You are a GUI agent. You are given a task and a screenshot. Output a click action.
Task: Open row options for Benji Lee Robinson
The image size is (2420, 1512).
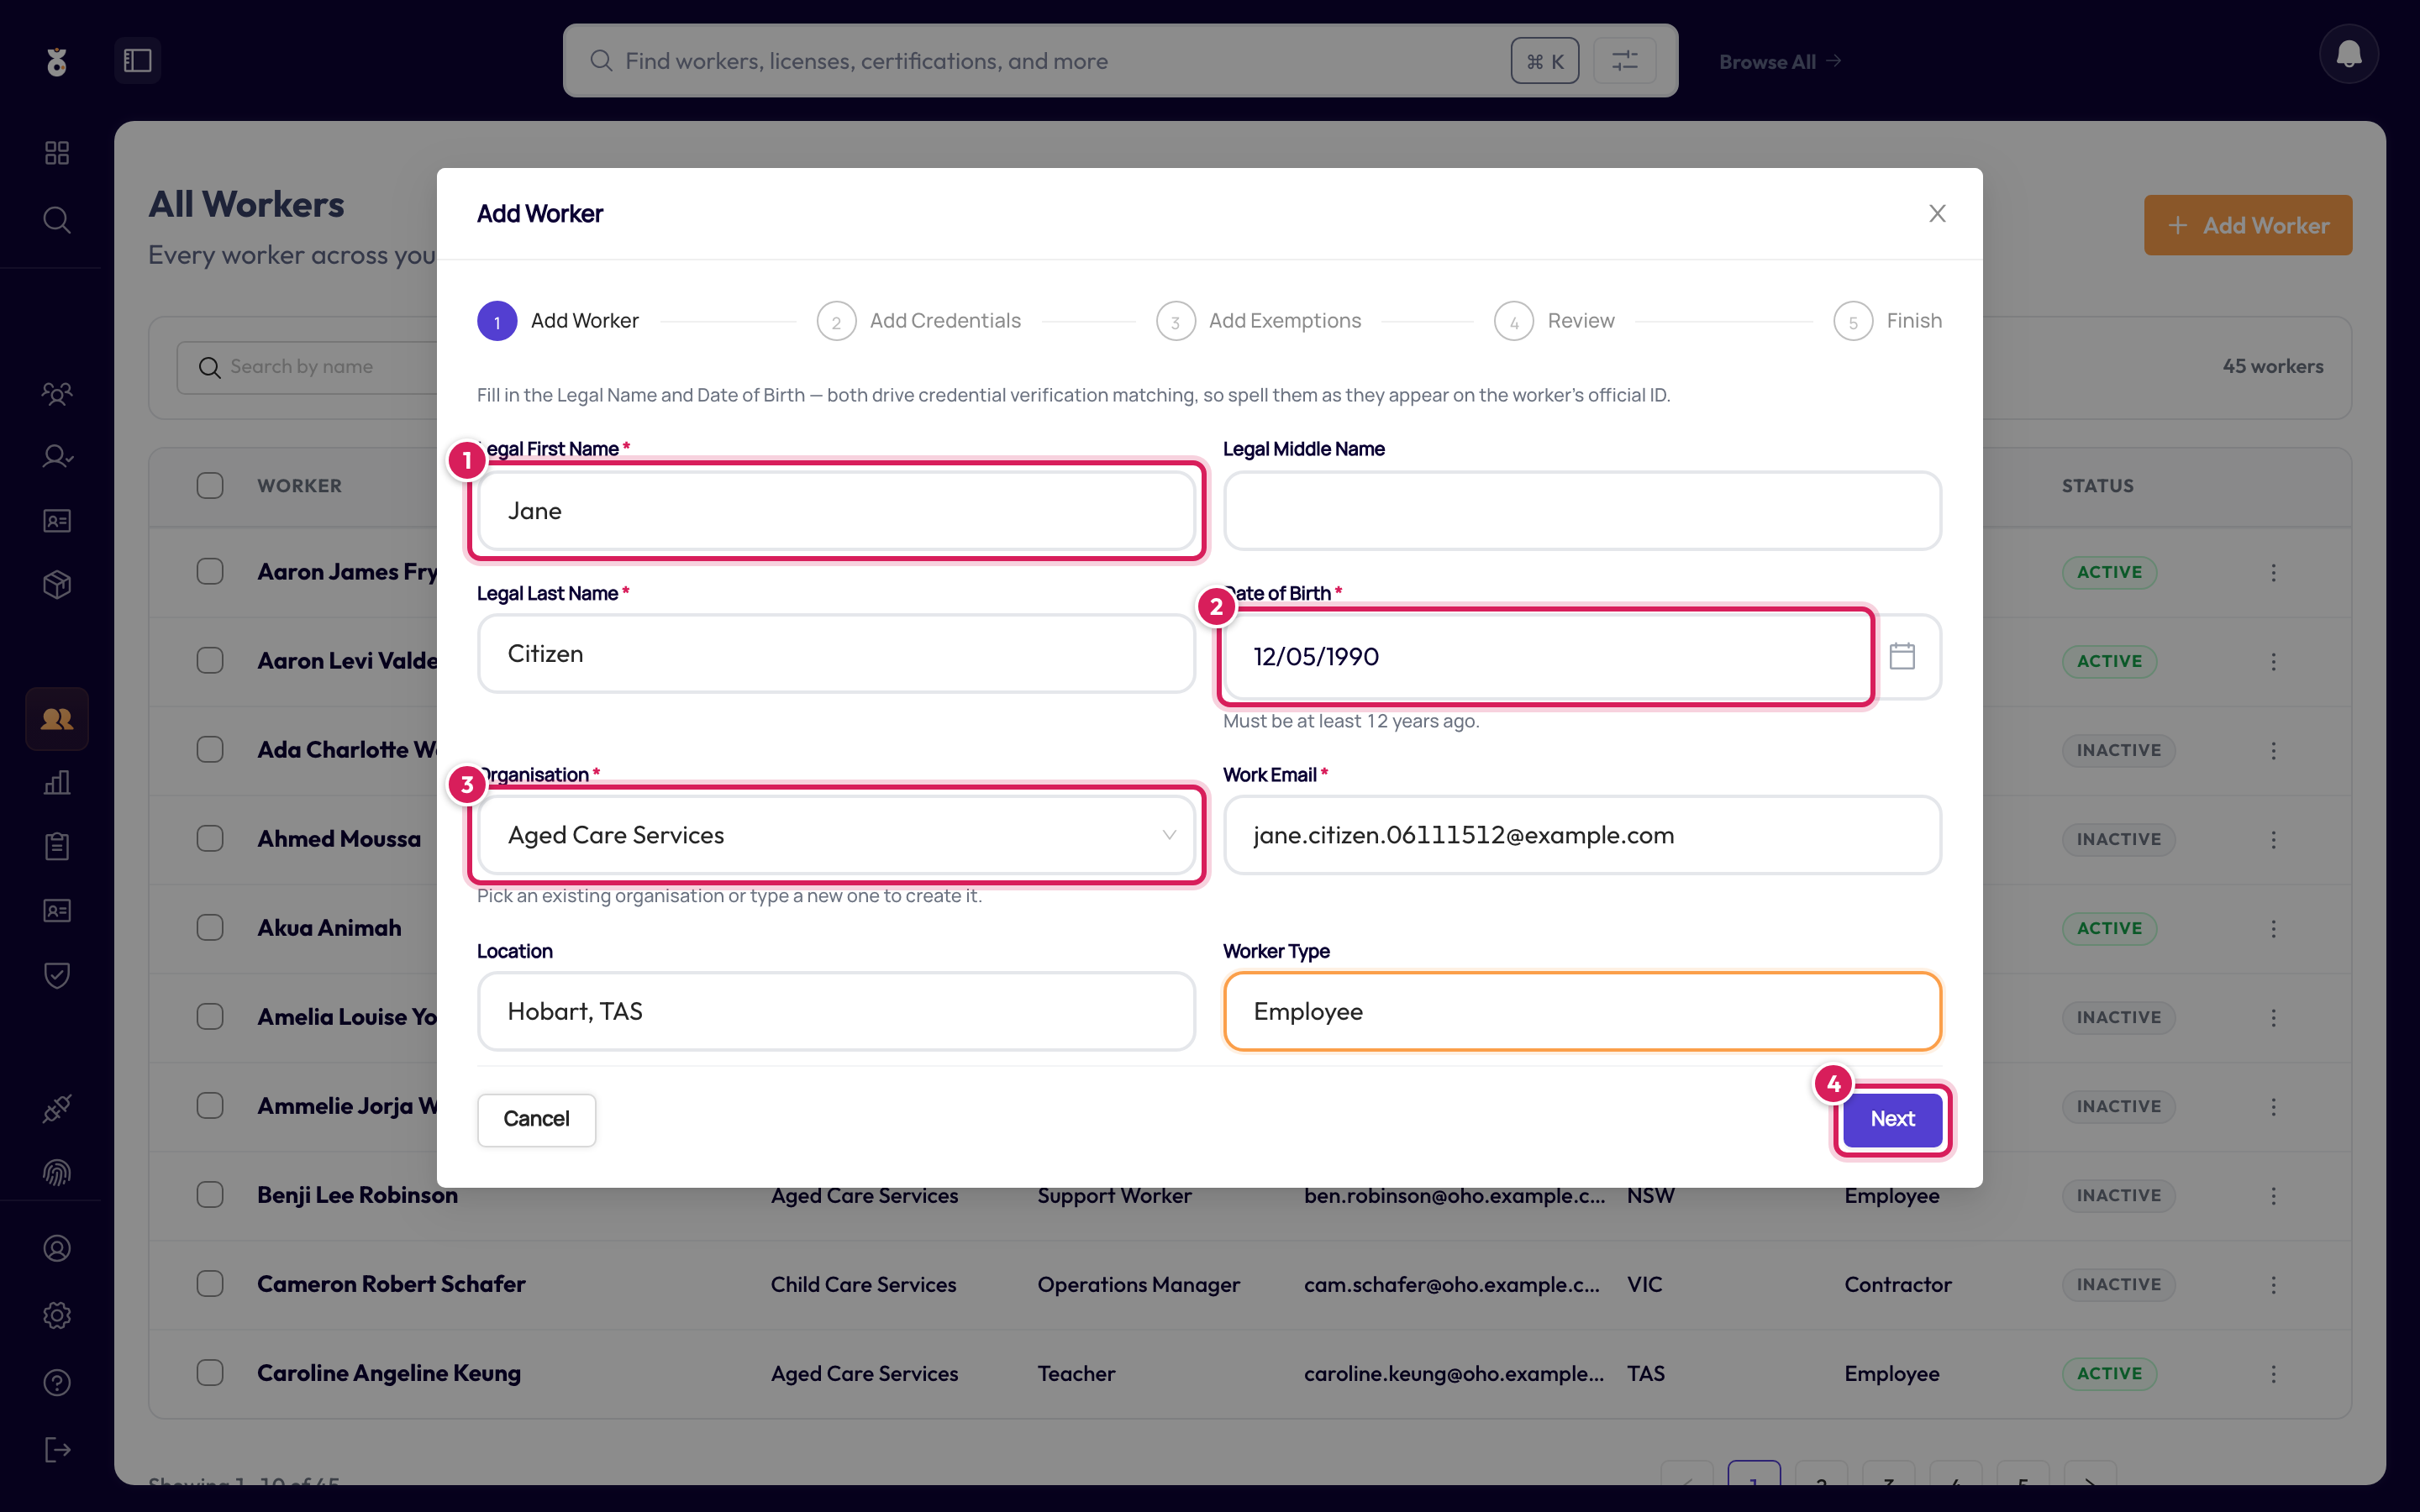(x=2273, y=1196)
